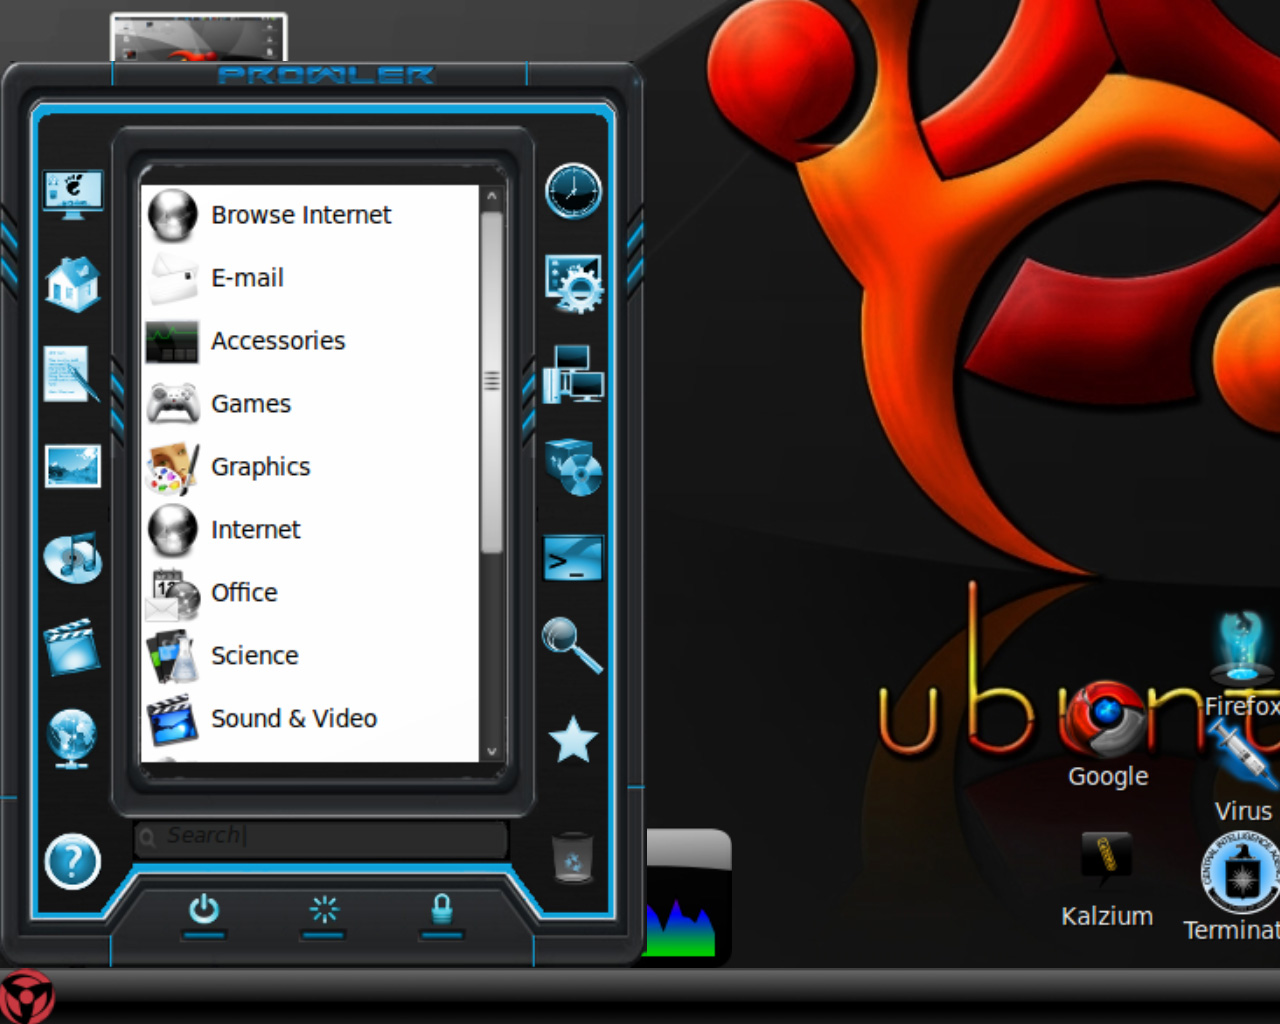Screen dimensions: 1280x1024
Task: Open the Internet category
Action: point(310,530)
